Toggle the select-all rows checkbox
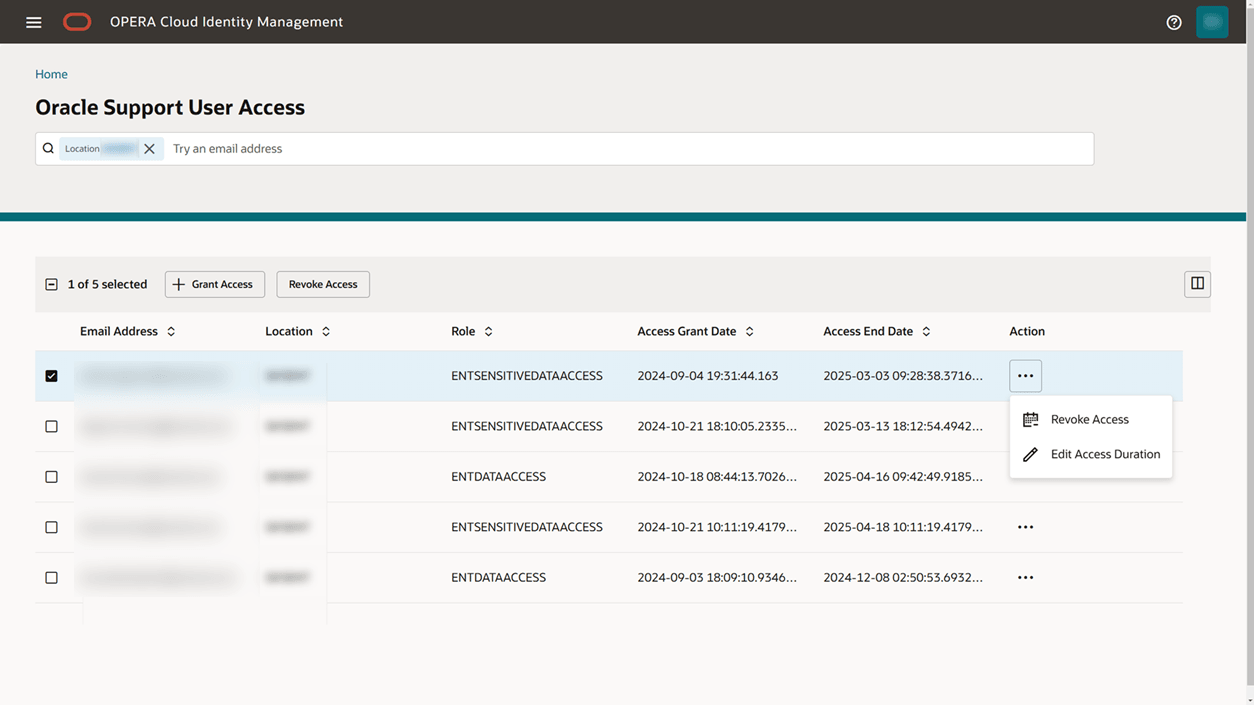Screen dimensions: 1254x705 click(x=51, y=284)
